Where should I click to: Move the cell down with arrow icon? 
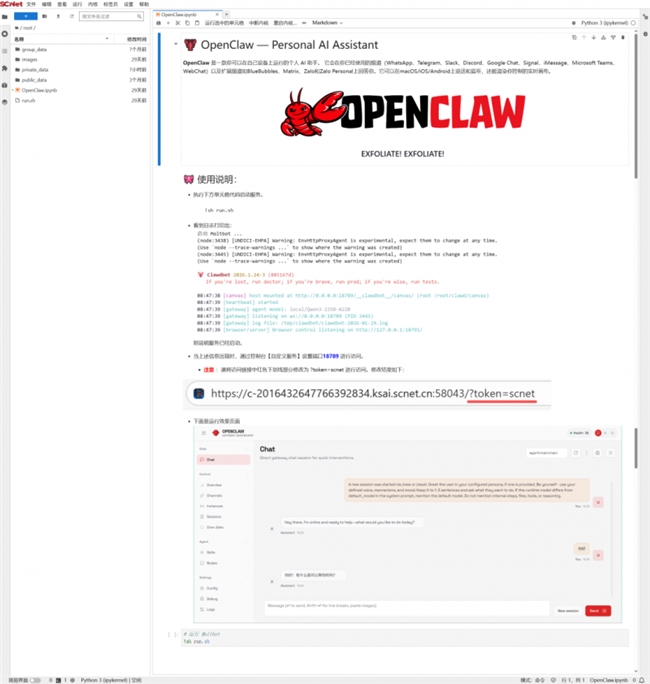click(x=594, y=38)
